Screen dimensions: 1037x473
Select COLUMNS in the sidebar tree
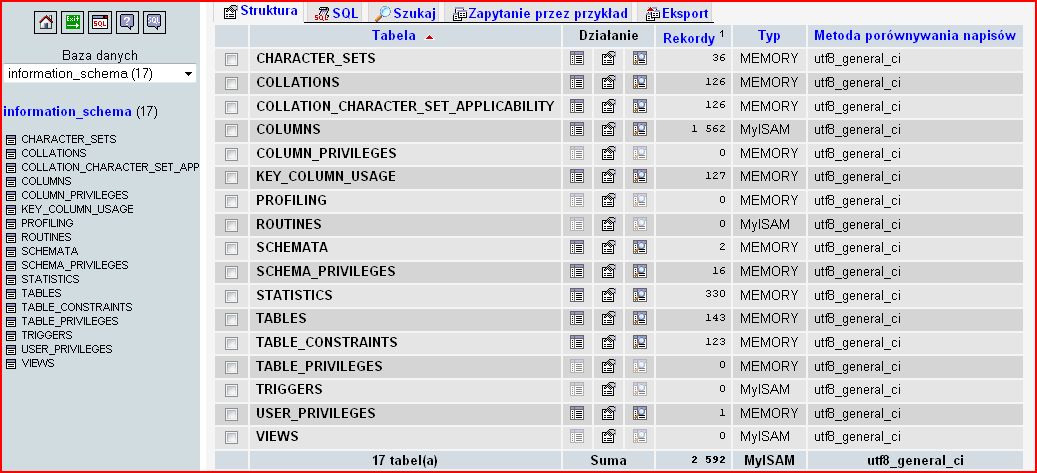[x=46, y=181]
